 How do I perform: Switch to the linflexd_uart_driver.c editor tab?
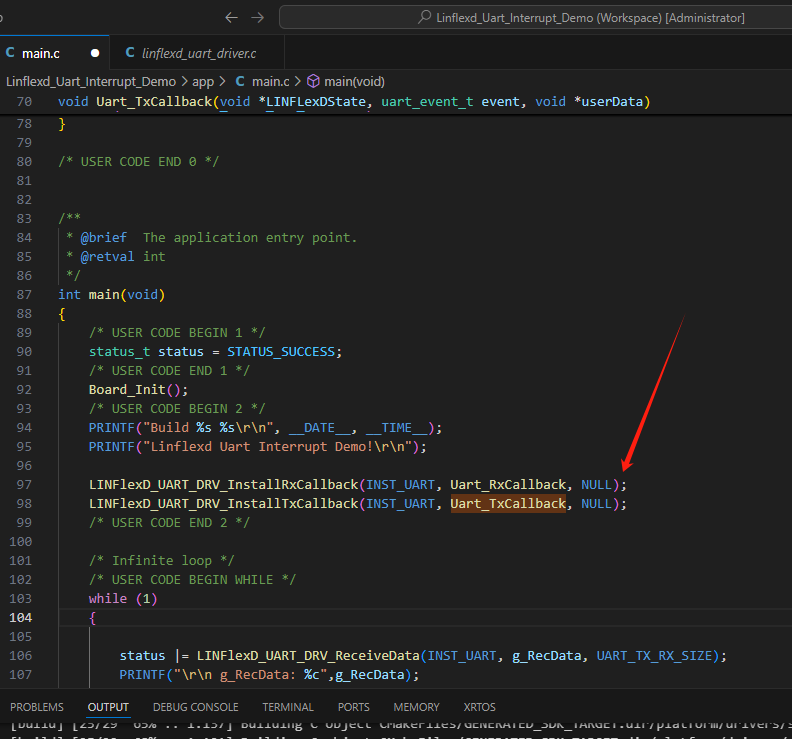[x=198, y=53]
